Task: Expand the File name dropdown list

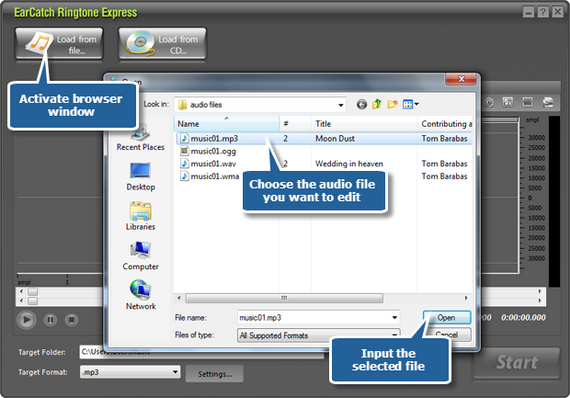Action: [x=394, y=318]
